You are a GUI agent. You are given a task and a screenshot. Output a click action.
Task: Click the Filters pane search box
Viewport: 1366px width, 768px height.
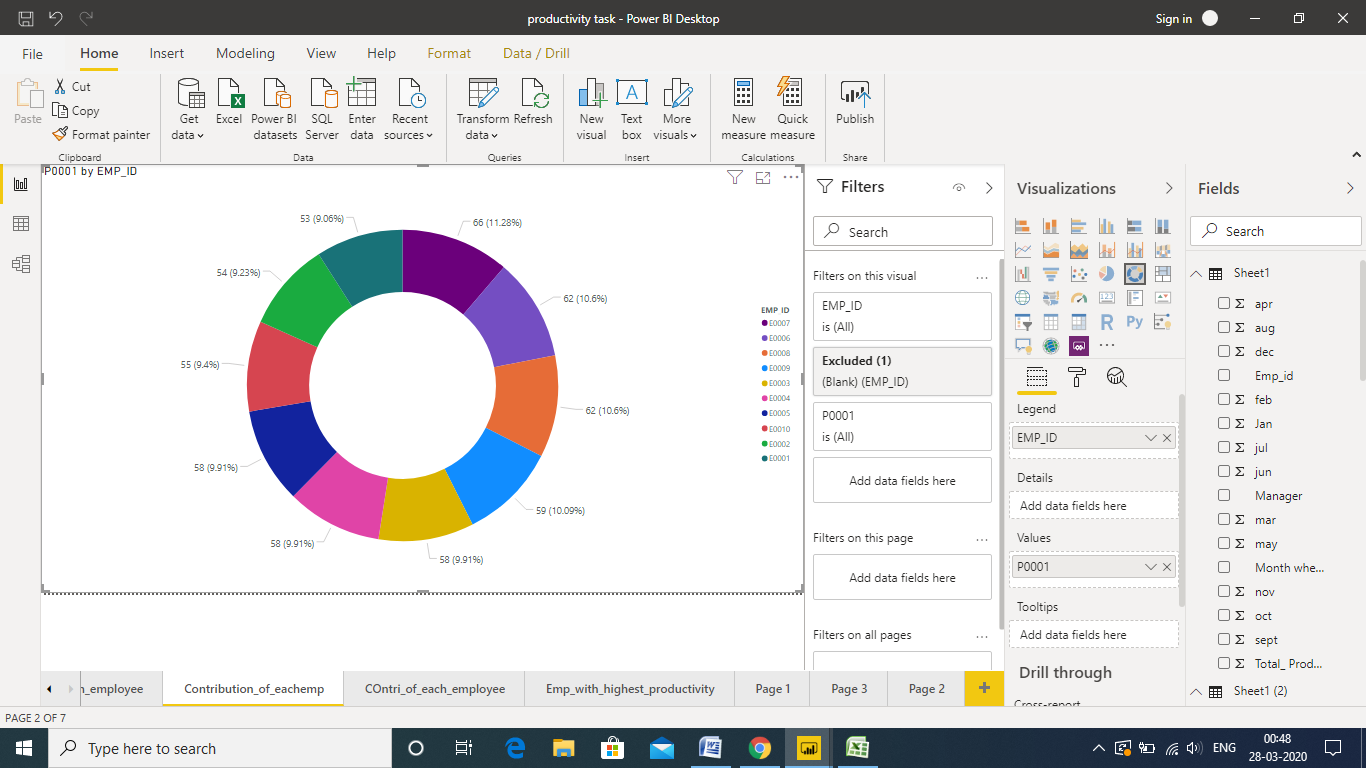point(902,231)
